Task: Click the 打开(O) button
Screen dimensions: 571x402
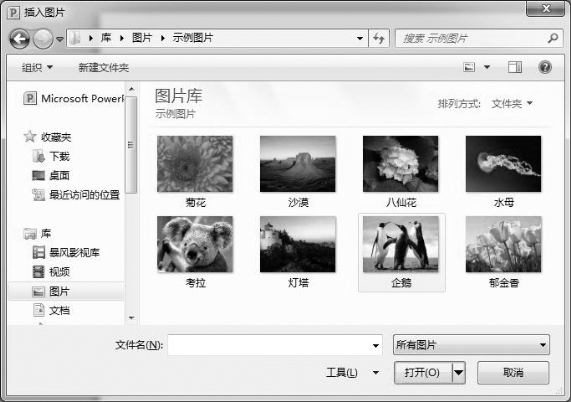Action: tap(423, 373)
